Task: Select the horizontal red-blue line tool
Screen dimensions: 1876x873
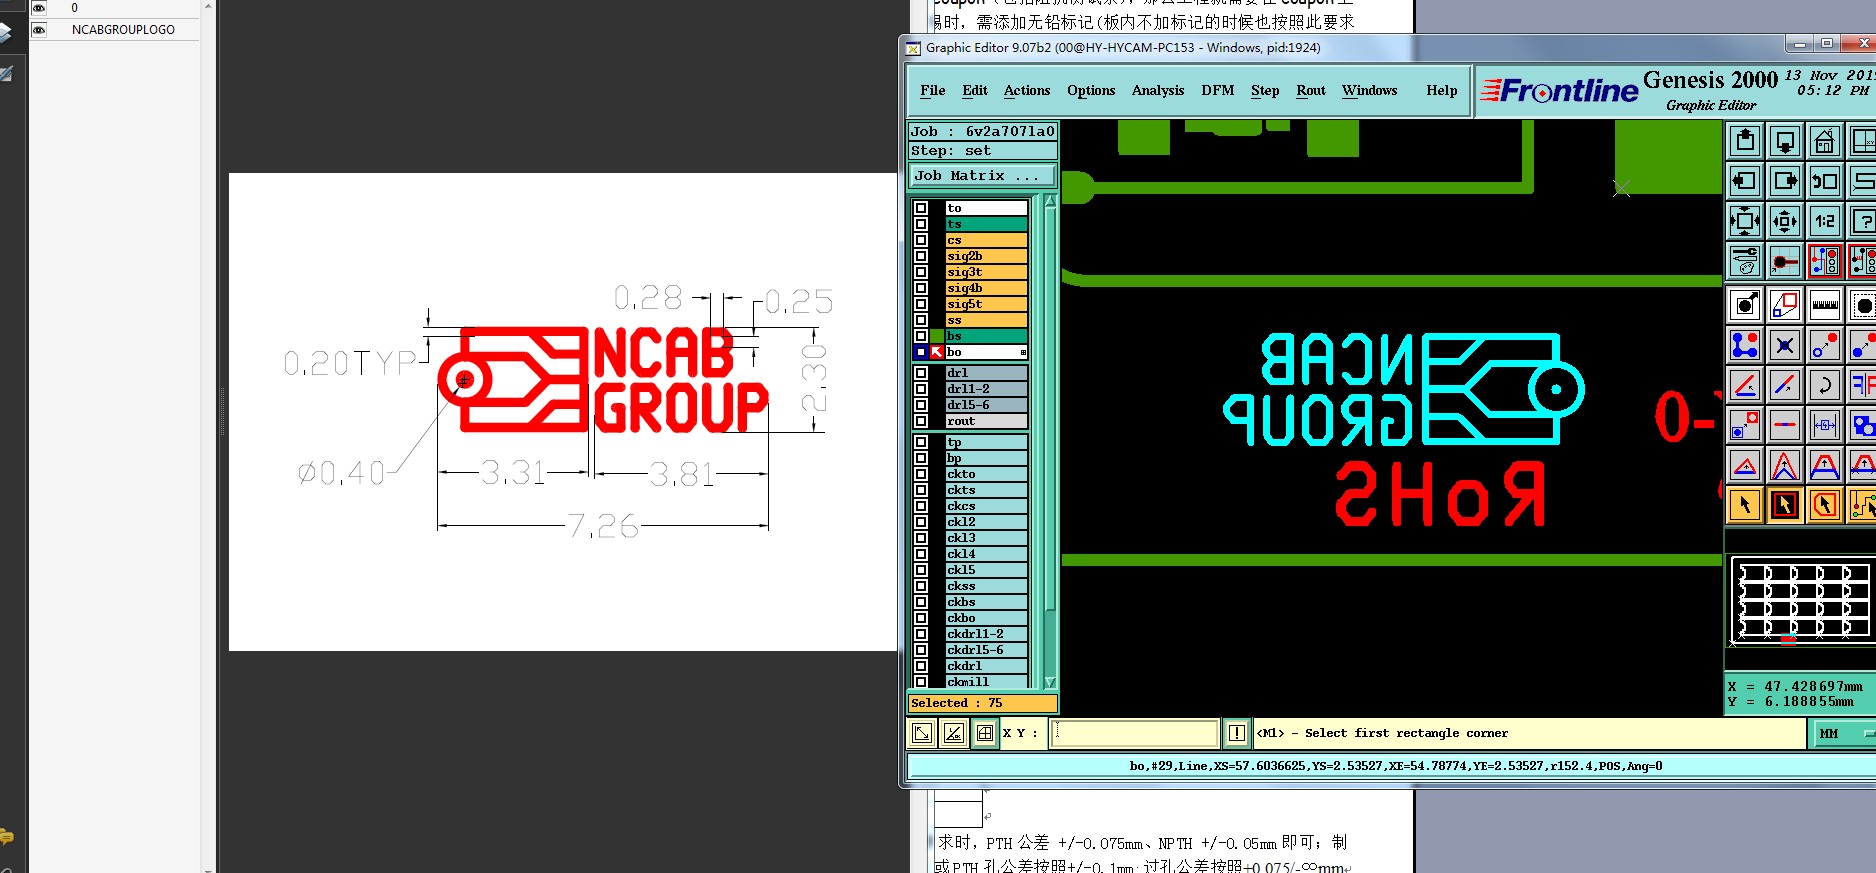Action: pos(1785,425)
